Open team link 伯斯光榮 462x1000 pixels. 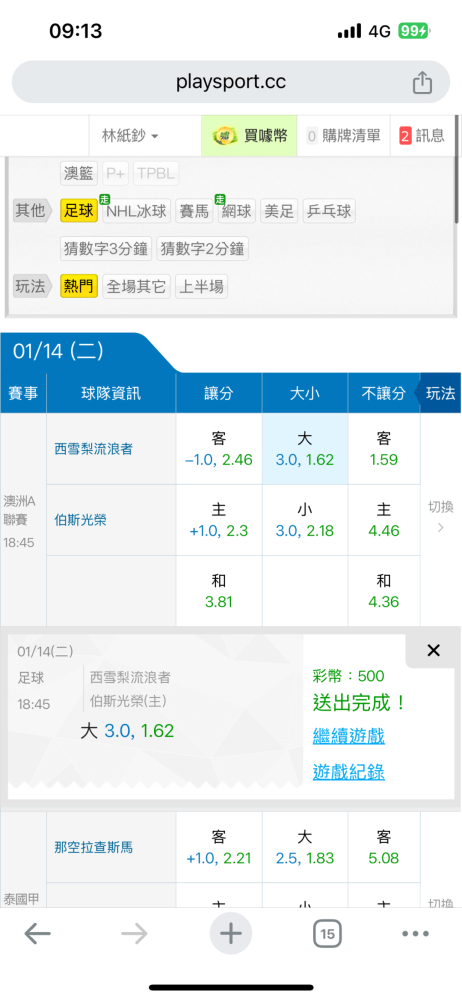pos(80,520)
